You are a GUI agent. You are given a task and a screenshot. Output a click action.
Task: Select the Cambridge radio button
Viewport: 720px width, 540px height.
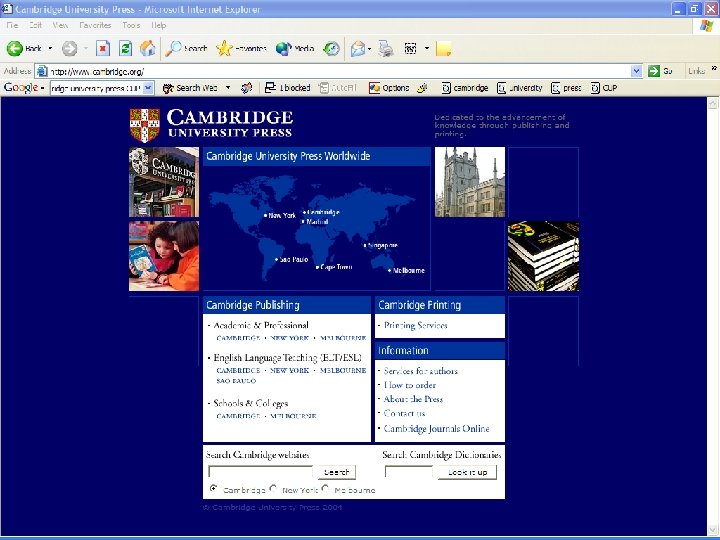point(214,489)
